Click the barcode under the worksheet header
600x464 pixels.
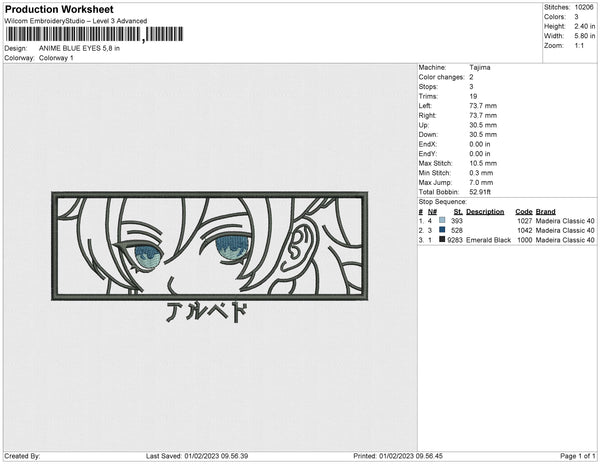coord(95,34)
